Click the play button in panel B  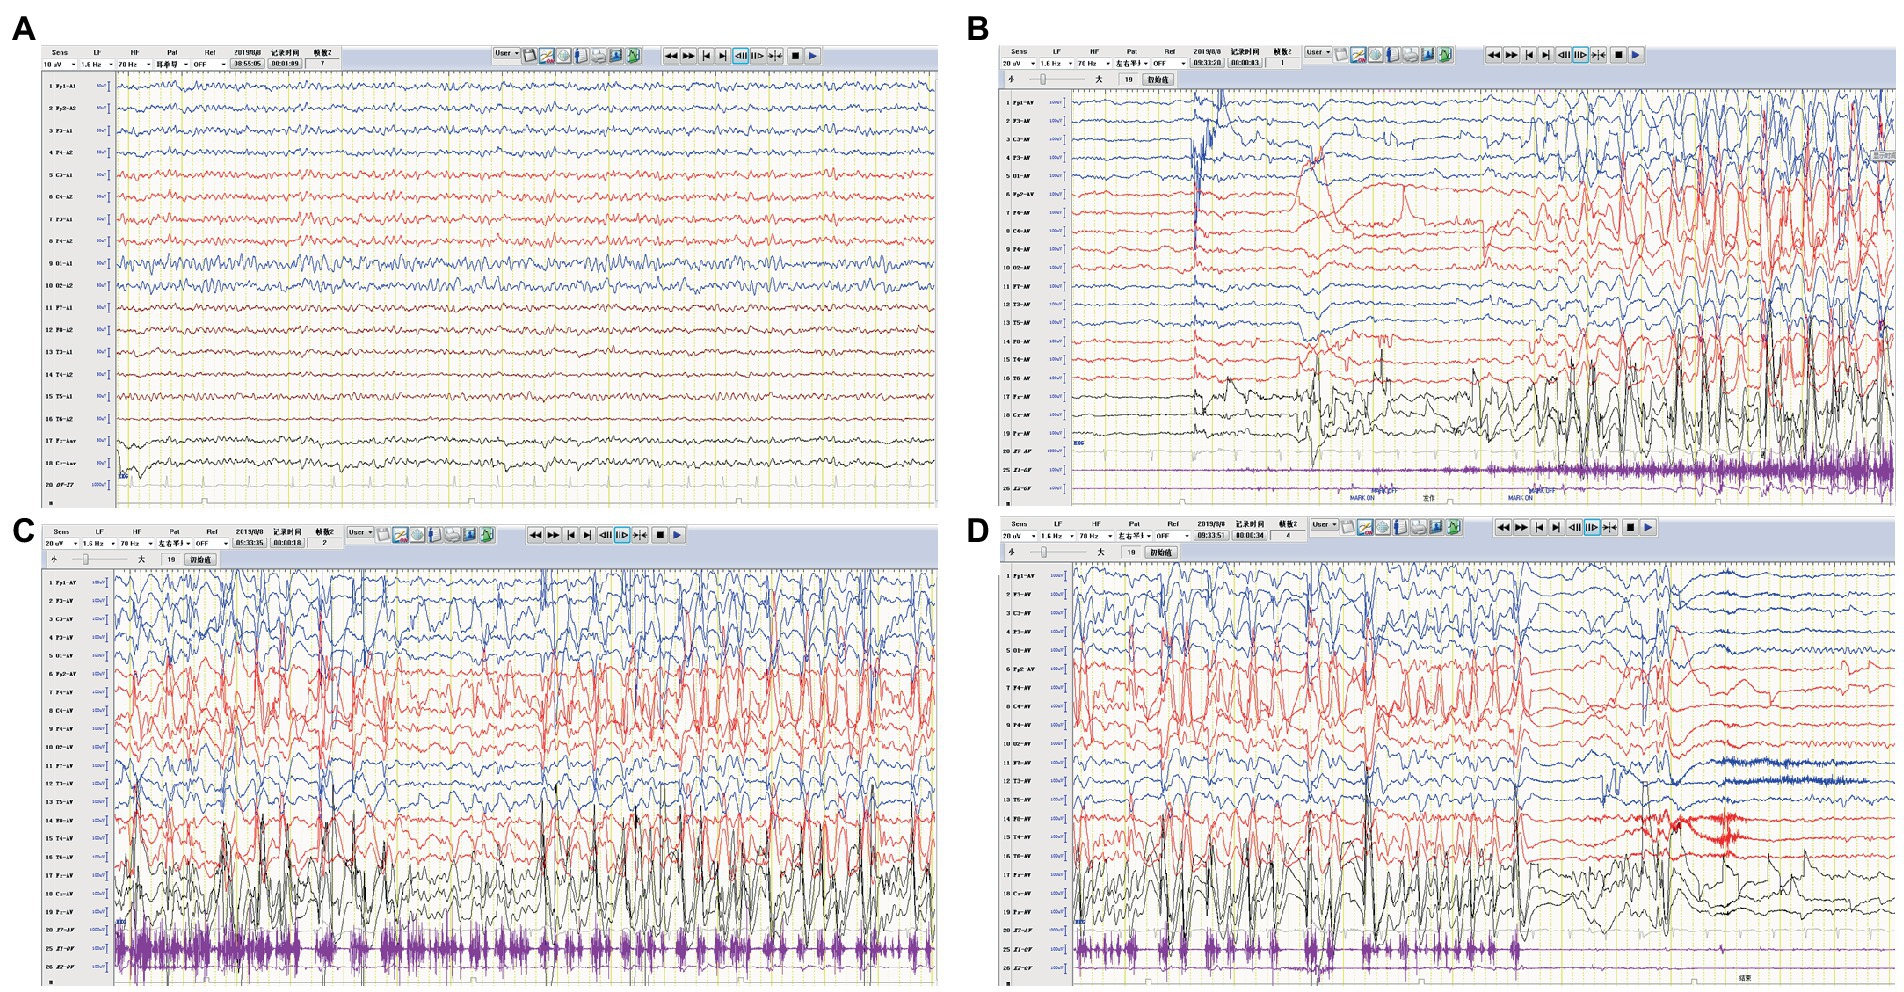coord(1635,55)
